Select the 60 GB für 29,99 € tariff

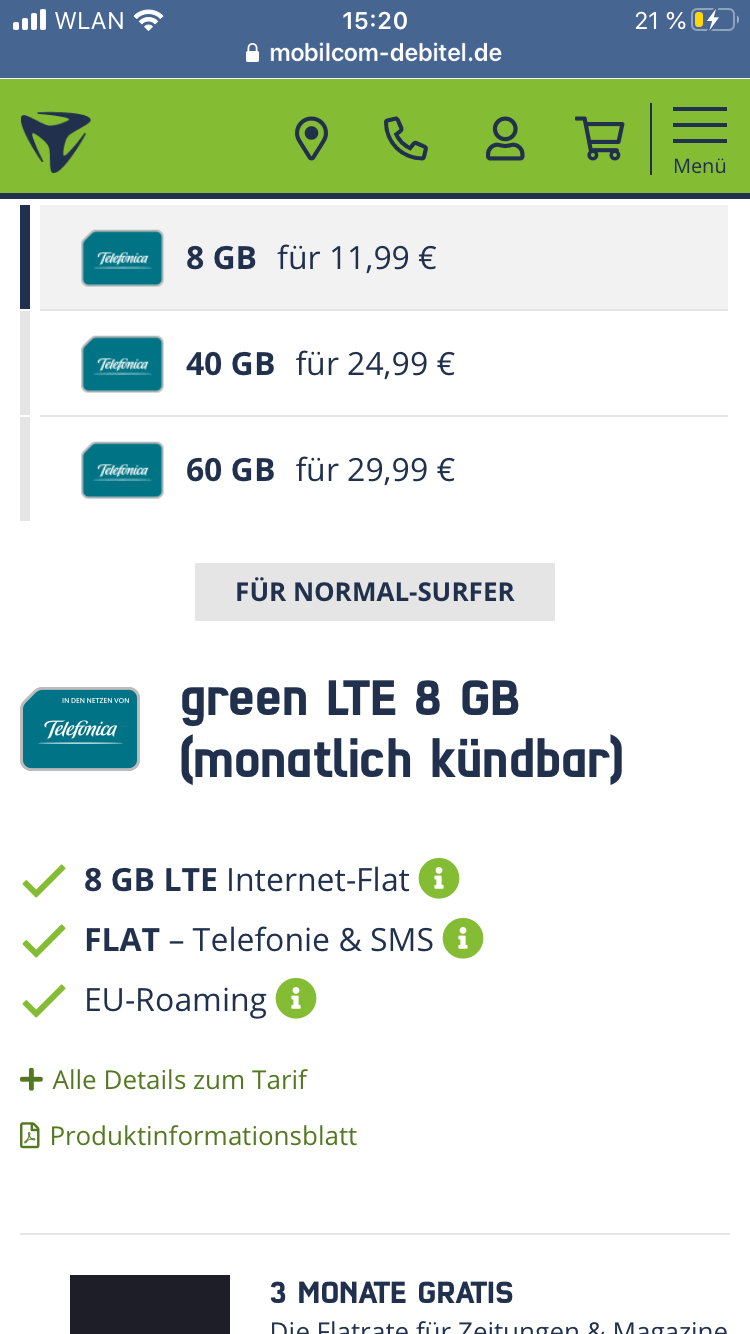point(384,470)
